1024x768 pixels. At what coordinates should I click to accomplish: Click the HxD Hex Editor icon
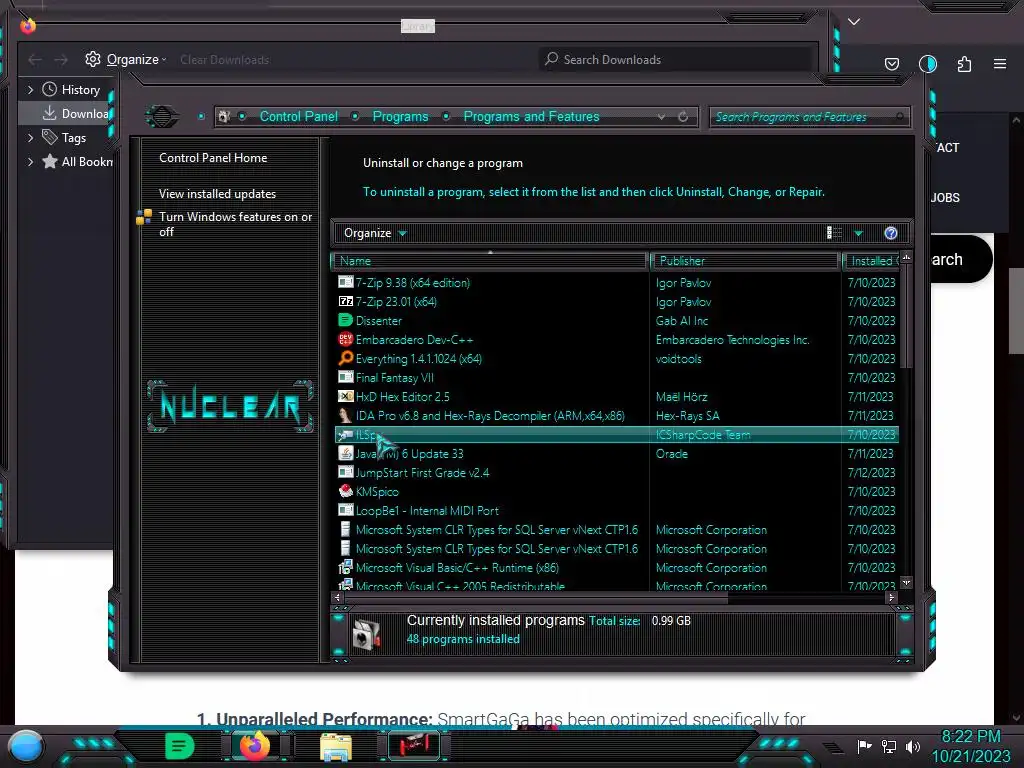pos(345,396)
